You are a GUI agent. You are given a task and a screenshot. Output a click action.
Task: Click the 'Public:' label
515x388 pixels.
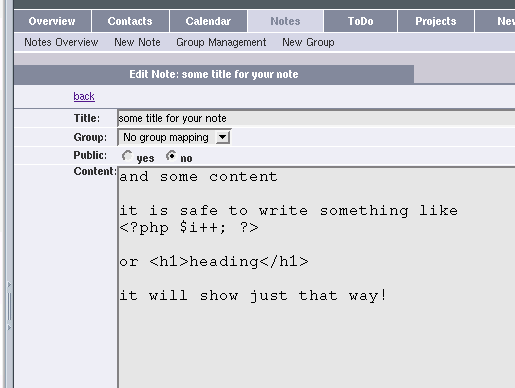[x=90, y=155]
